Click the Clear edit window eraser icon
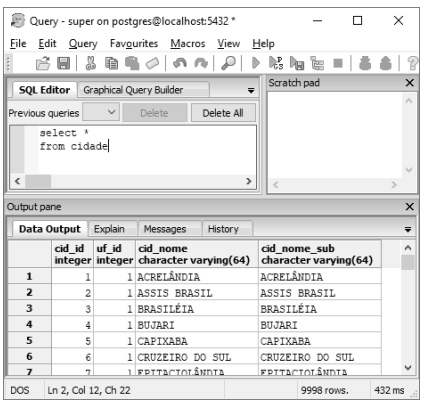Image resolution: width=424 pixels, height=404 pixels. pyautogui.click(x=152, y=63)
